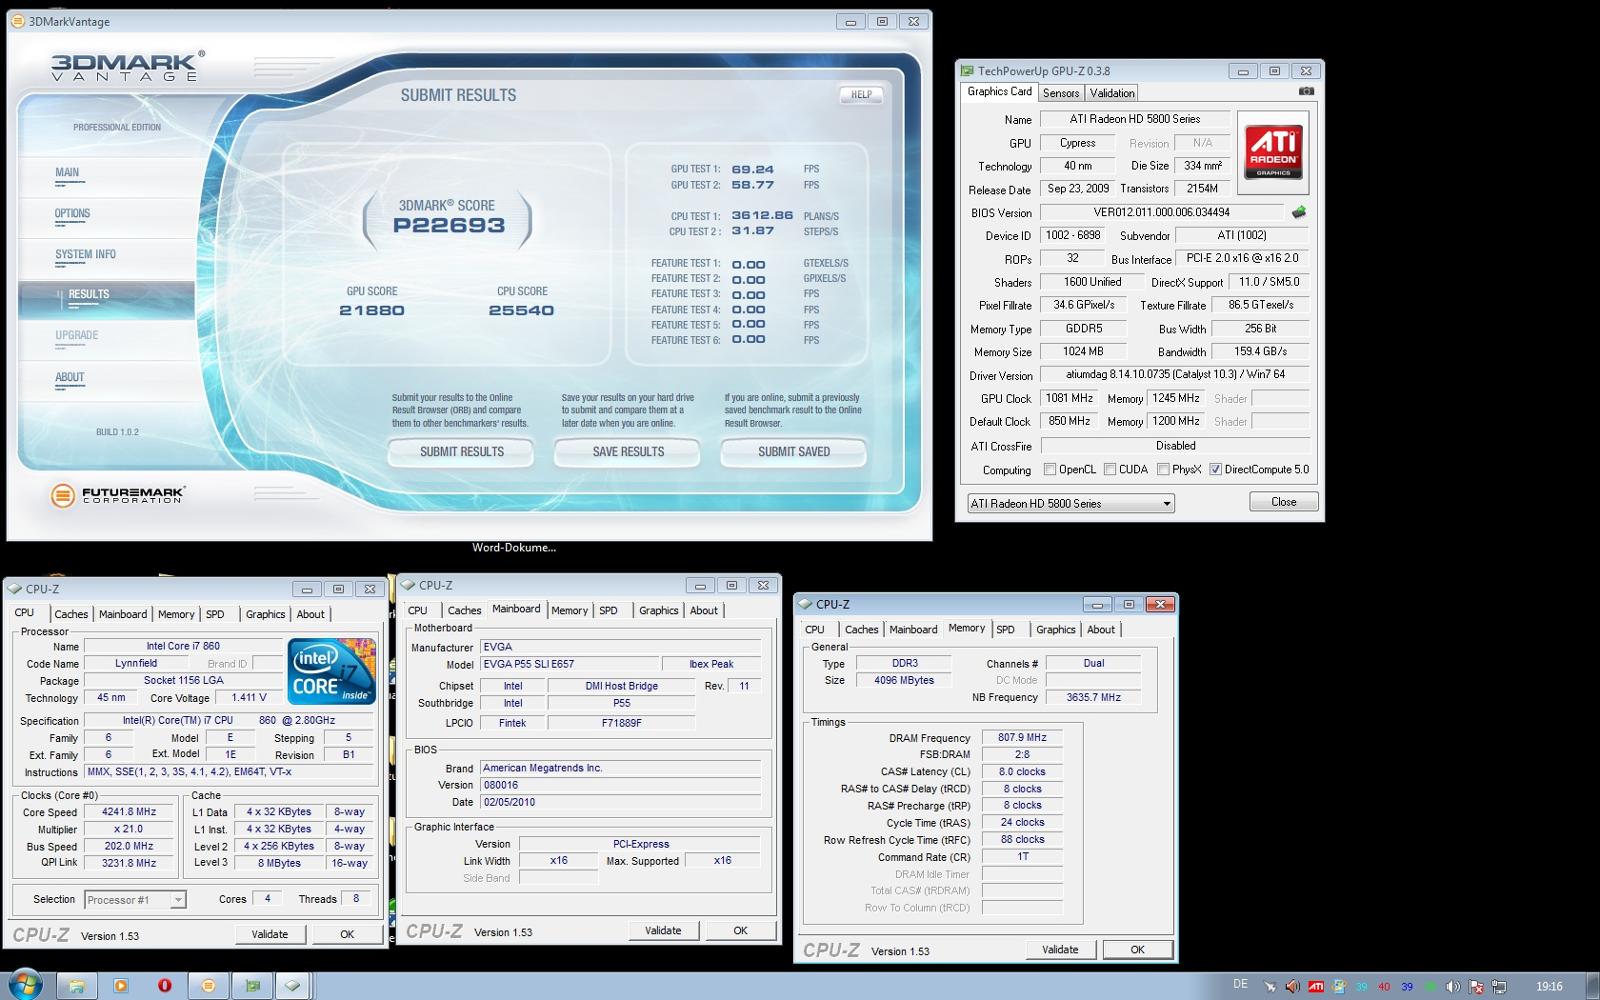
Task: Enable the OpenCL checkbox
Action: point(1050,469)
